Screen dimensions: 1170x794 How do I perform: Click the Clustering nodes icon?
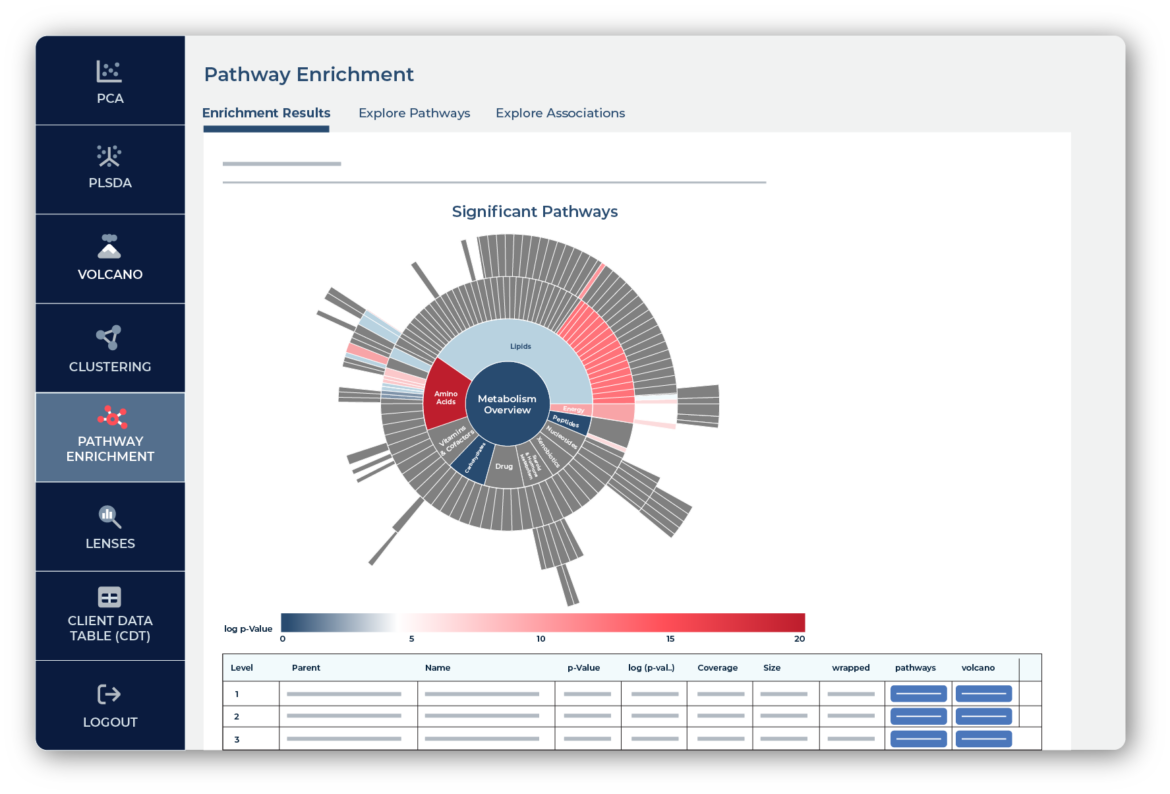tap(109, 338)
